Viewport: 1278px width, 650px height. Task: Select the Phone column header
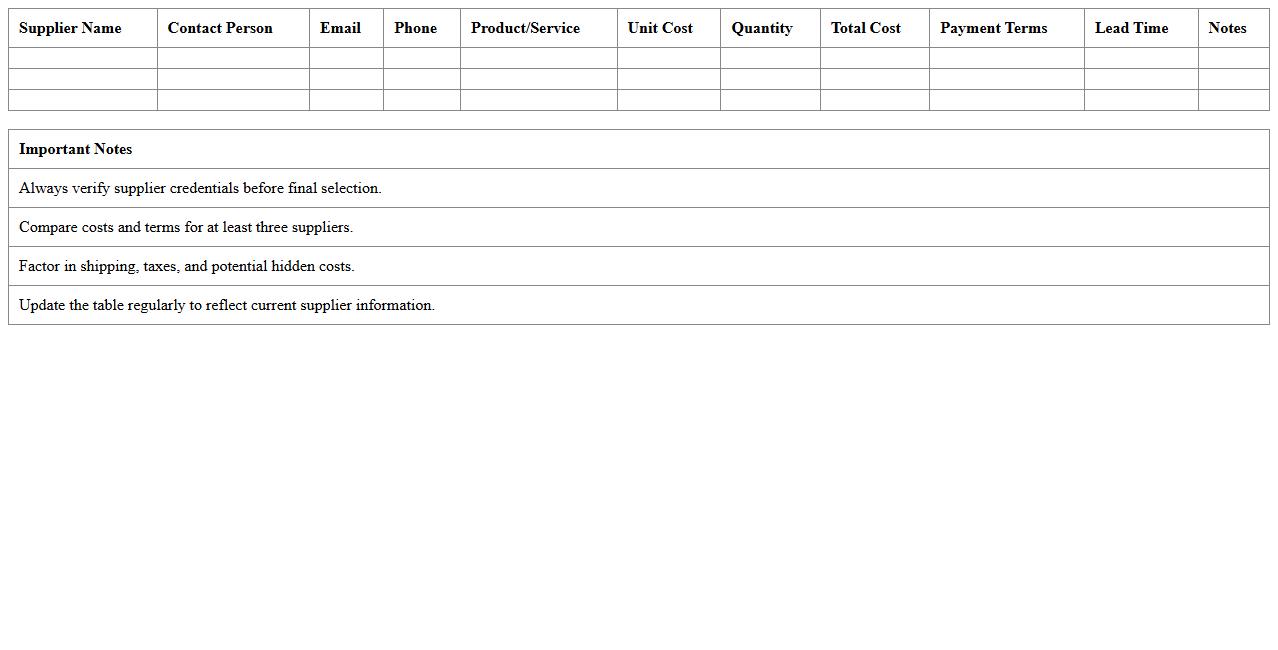(415, 28)
